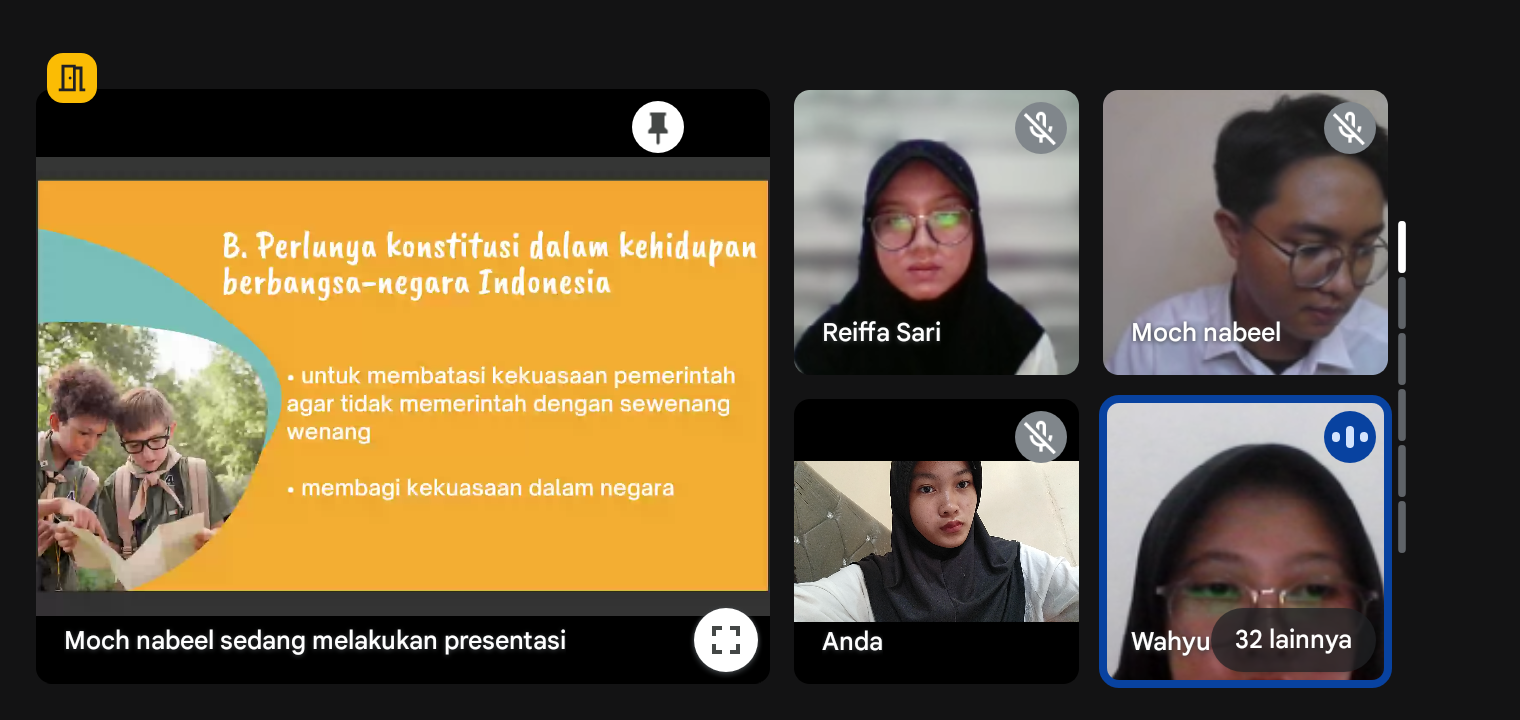Click the muted mic icon on Reiffa Sari's tile
1520x720 pixels.
pos(1040,128)
